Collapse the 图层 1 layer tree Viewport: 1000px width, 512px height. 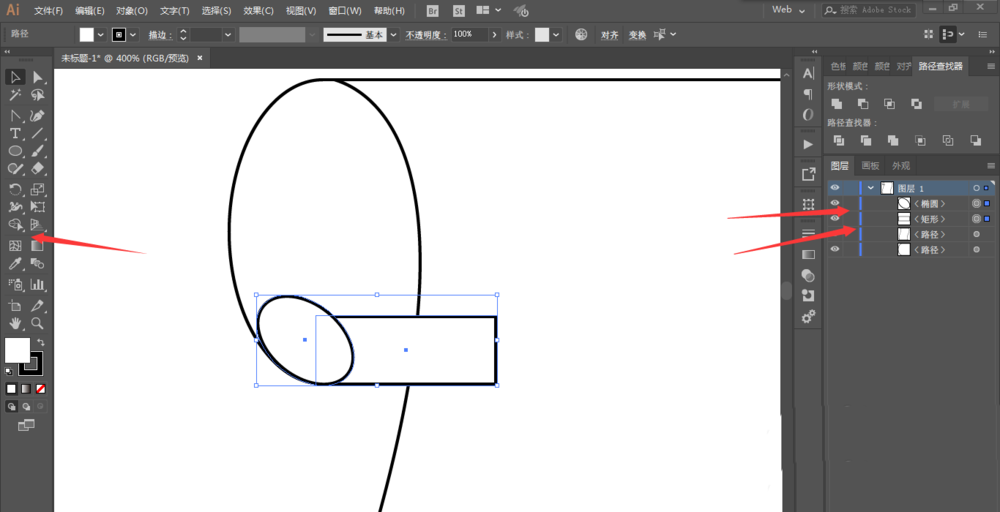[x=871, y=188]
